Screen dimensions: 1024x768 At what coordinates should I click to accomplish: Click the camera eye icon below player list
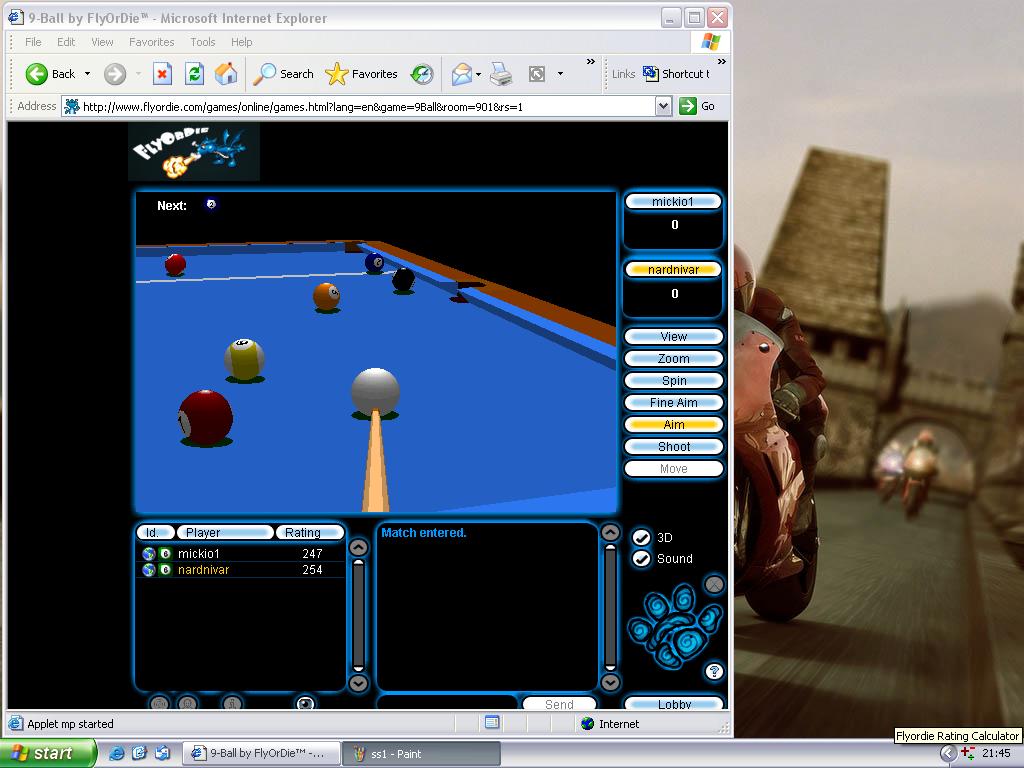[305, 703]
